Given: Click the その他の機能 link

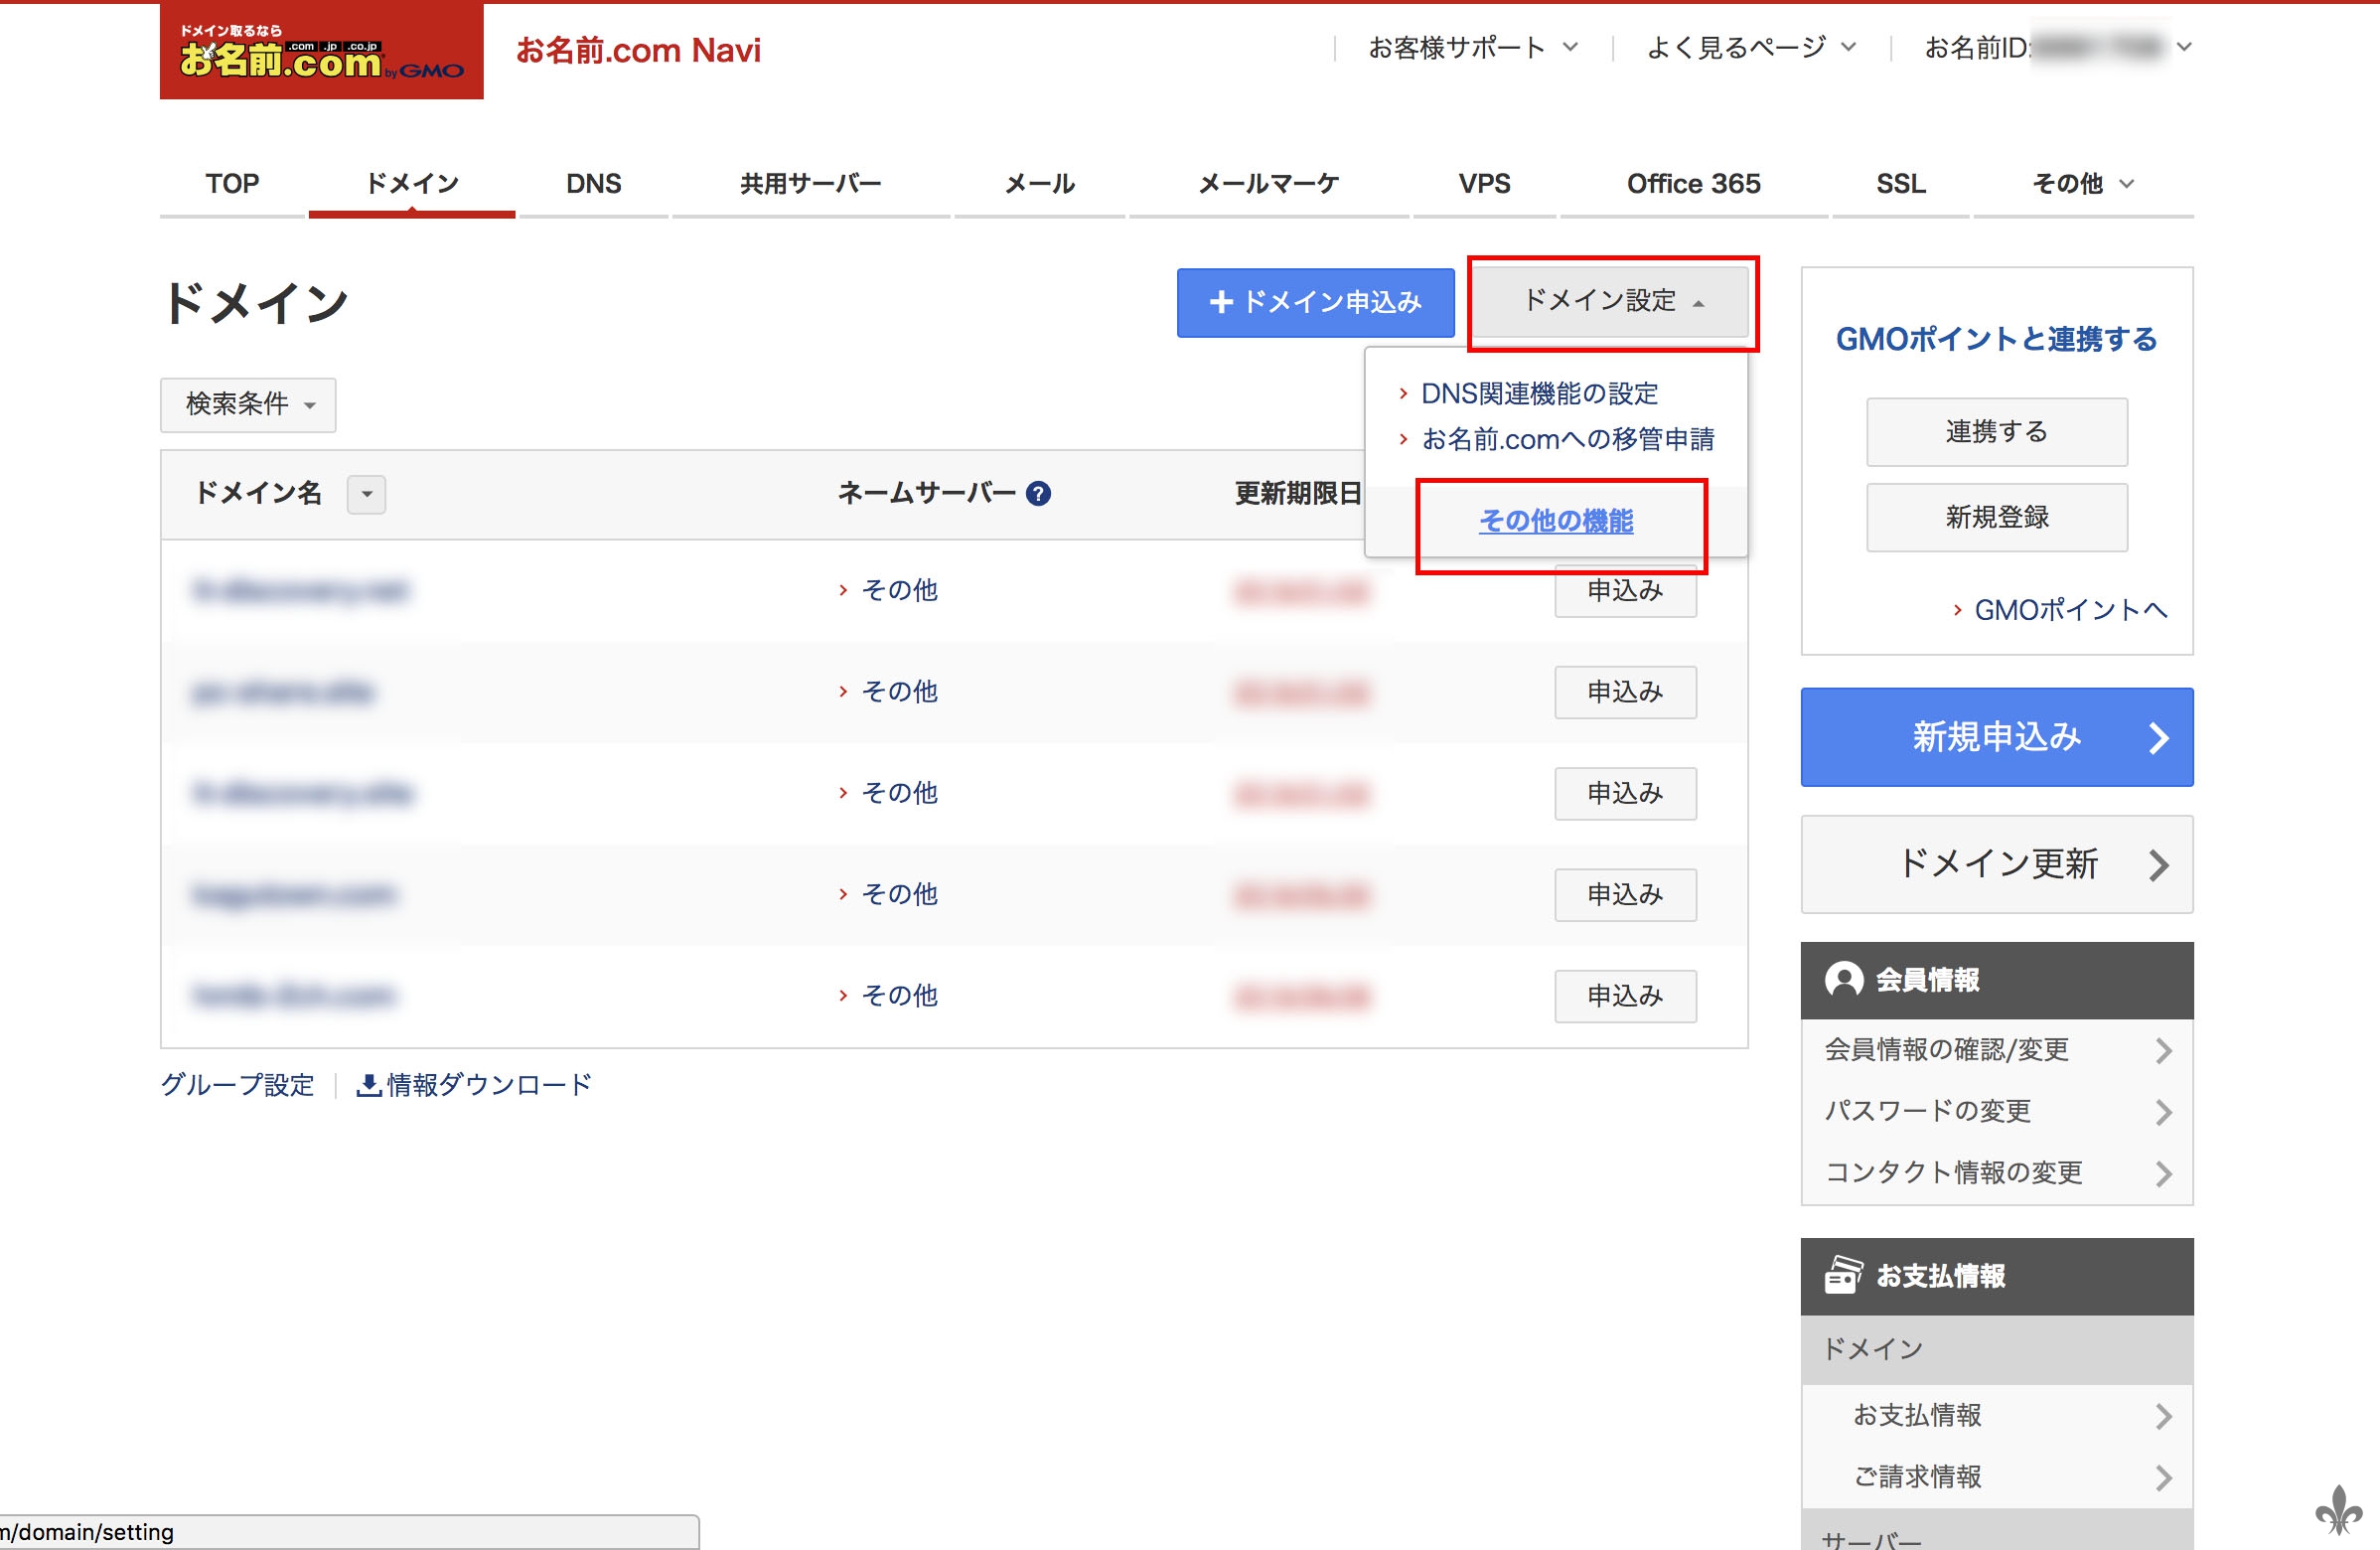Looking at the screenshot, I should coord(1556,521).
